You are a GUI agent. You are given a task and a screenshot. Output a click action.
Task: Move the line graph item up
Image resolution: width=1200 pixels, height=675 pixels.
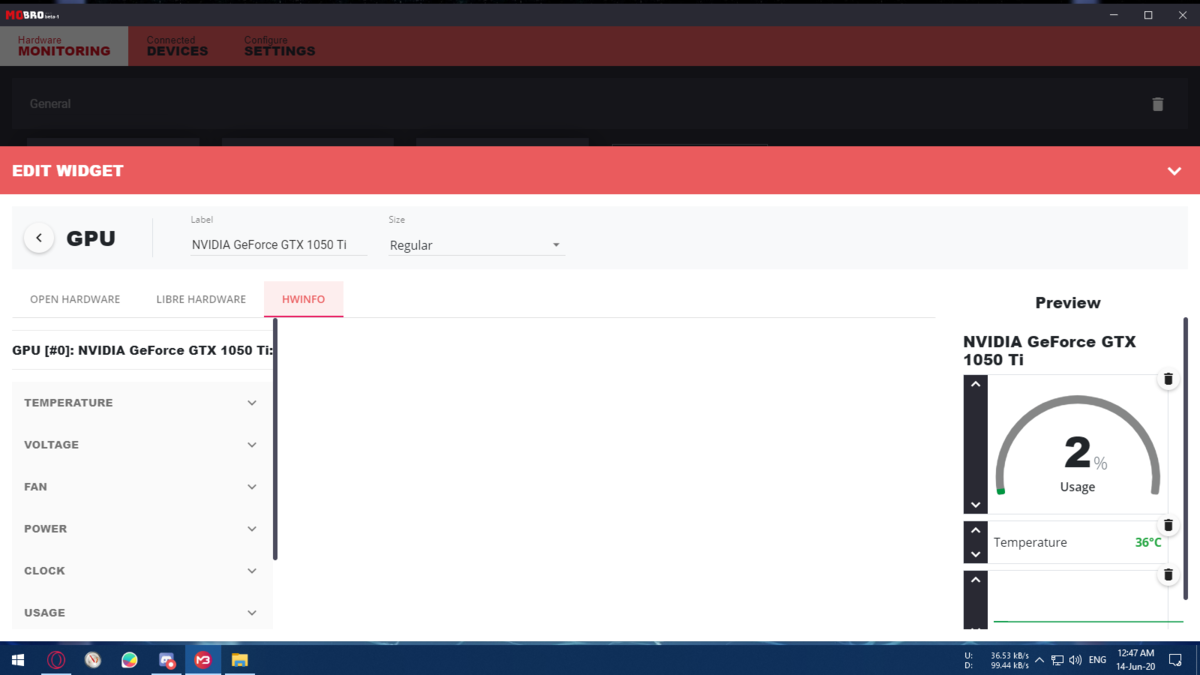pyautogui.click(x=975, y=580)
